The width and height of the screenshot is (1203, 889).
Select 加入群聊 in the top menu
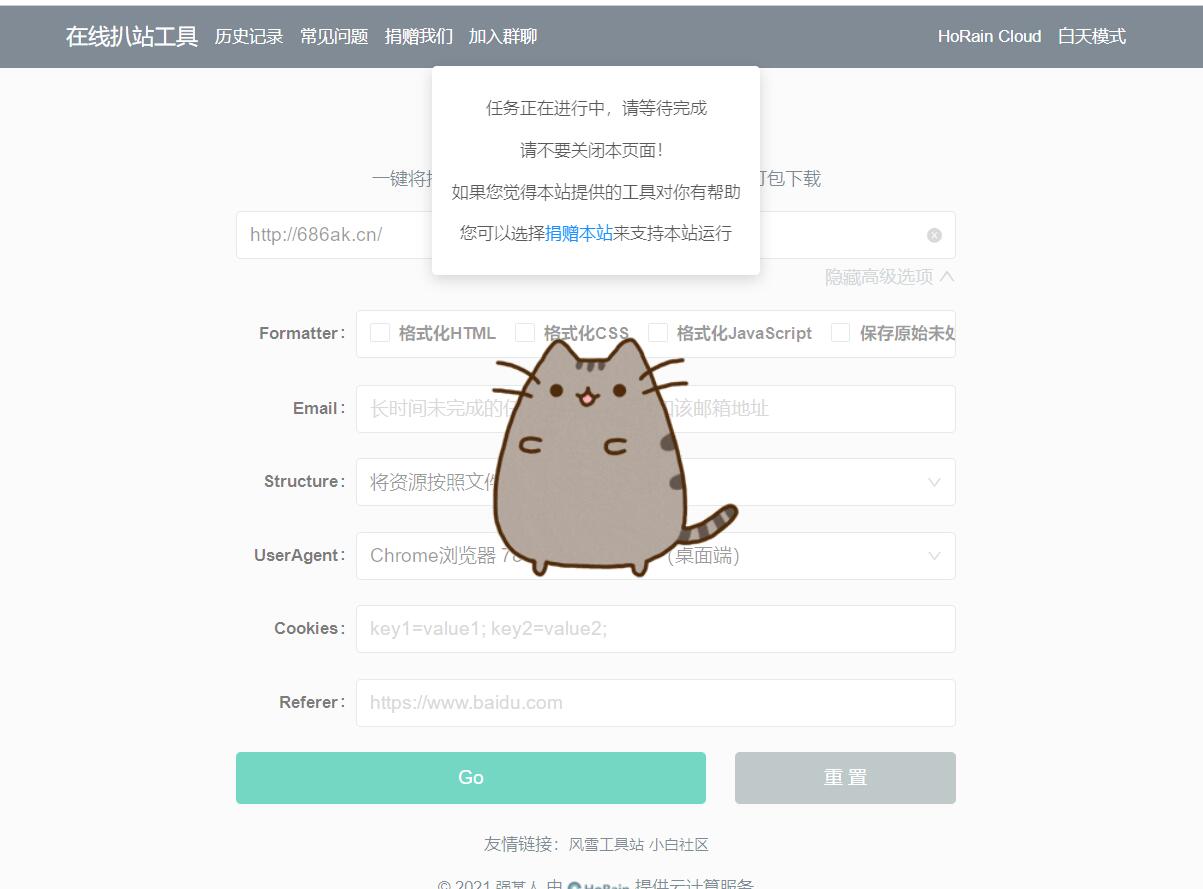pos(503,37)
